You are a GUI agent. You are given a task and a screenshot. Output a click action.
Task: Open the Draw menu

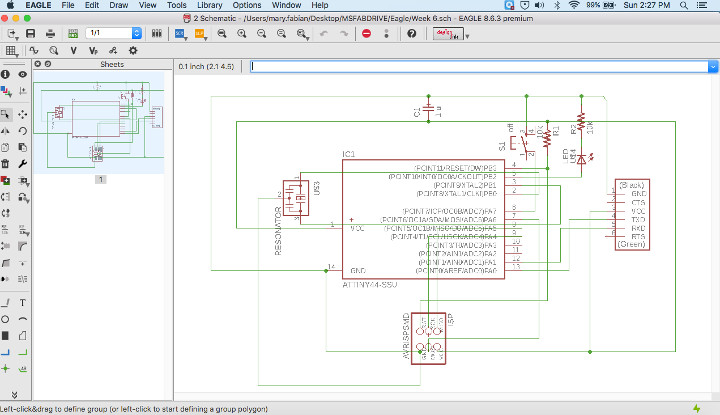118,5
